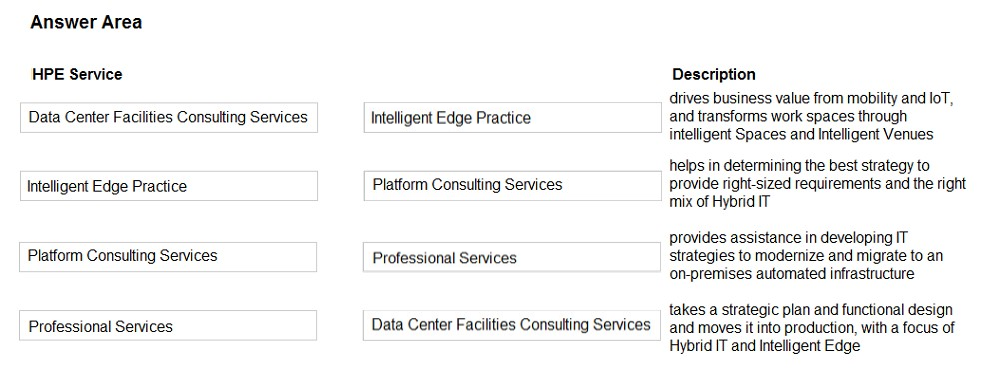The height and width of the screenshot is (387, 1000).
Task: Click Intelligent Edge Practice box beside mobility description
Action: click(513, 117)
